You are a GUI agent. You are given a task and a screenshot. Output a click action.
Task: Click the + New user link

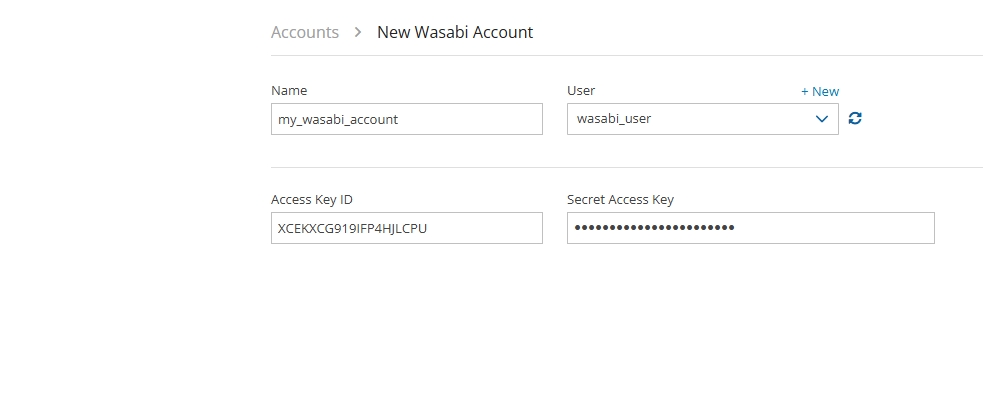coord(820,91)
